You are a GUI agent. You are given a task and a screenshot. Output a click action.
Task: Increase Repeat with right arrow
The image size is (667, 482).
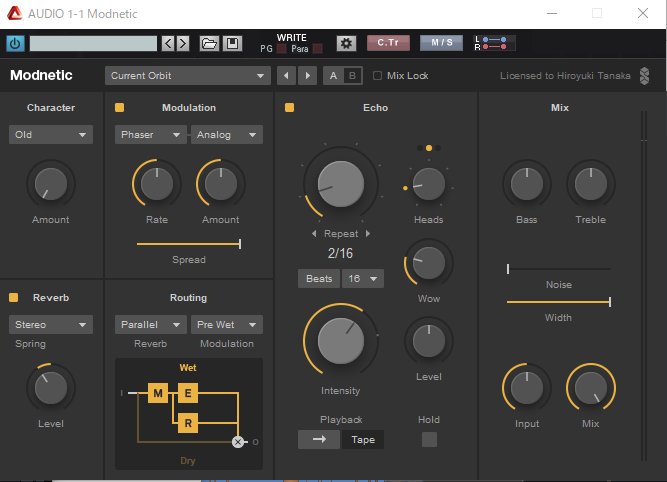[368, 234]
